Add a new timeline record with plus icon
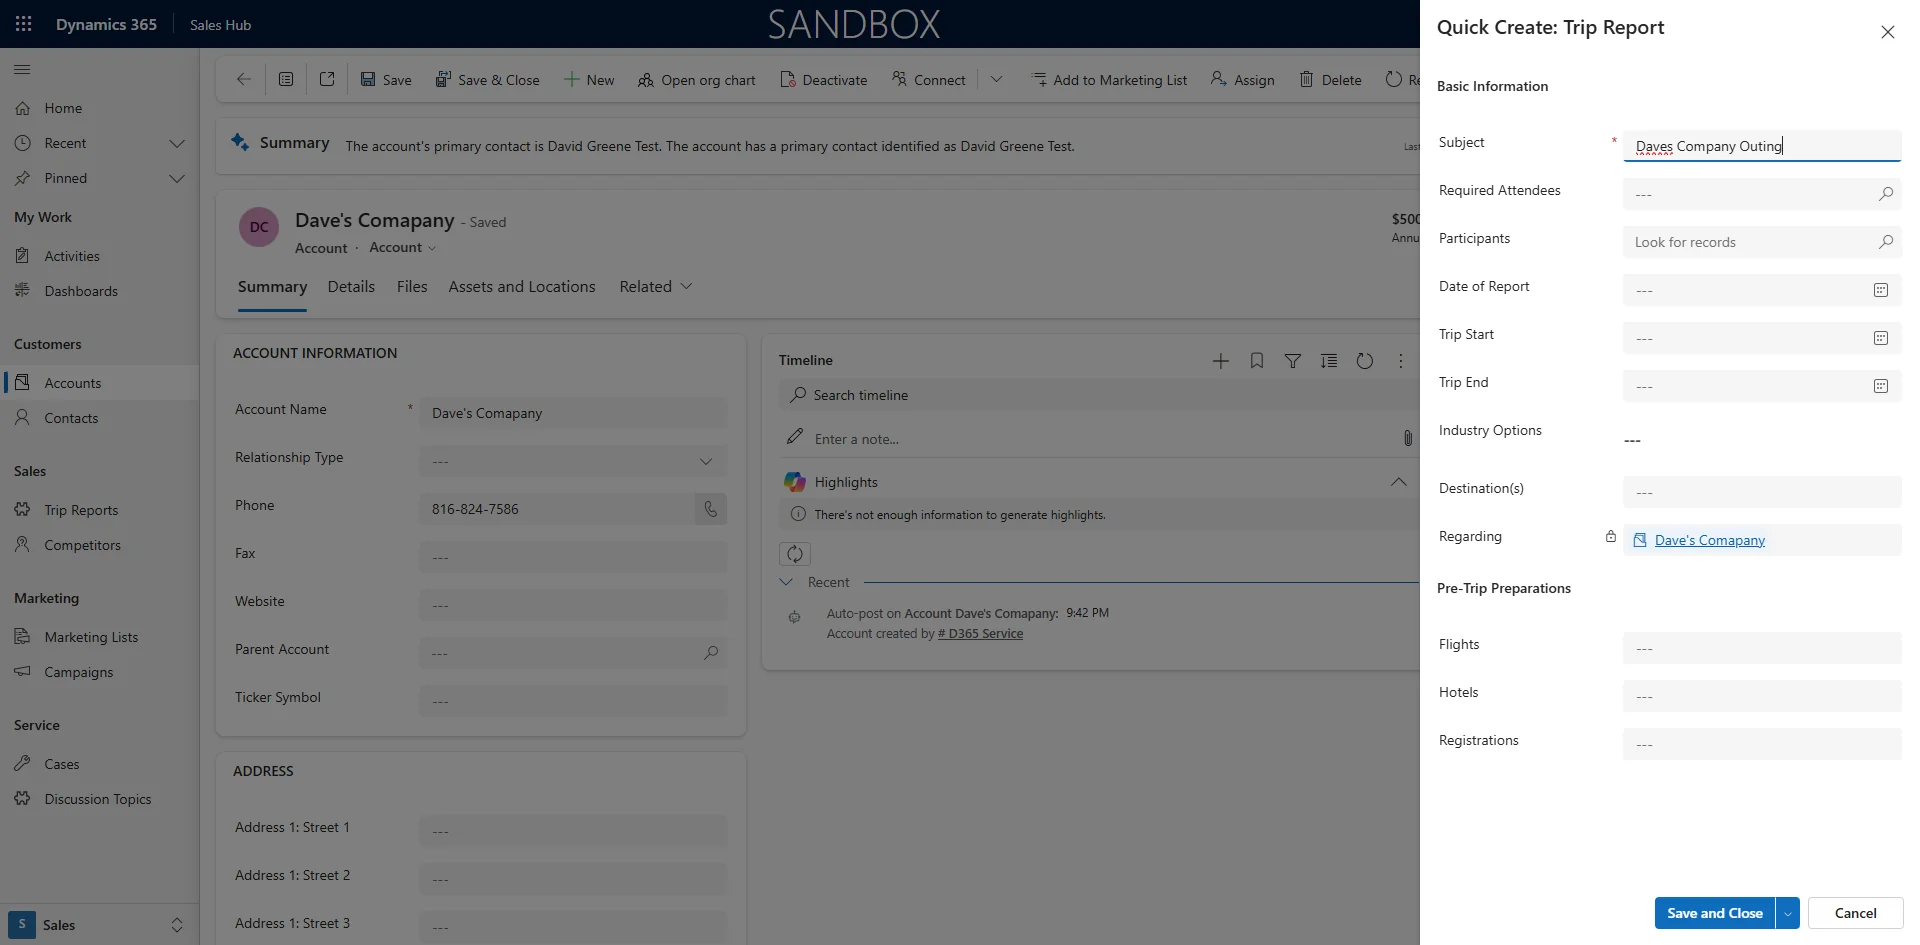The width and height of the screenshot is (1920, 945). pos(1221,360)
